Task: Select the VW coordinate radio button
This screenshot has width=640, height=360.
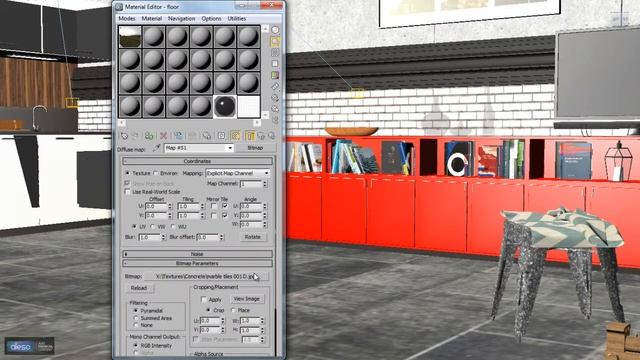Action: 153,226
